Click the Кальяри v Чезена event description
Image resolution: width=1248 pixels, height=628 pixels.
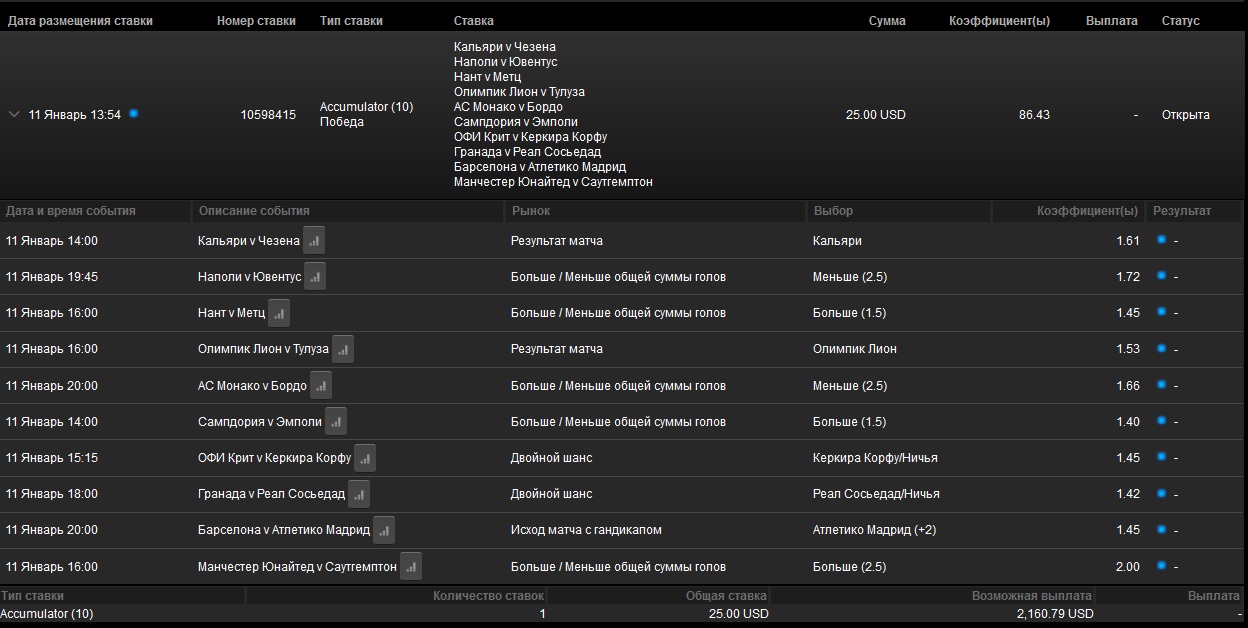click(x=248, y=241)
